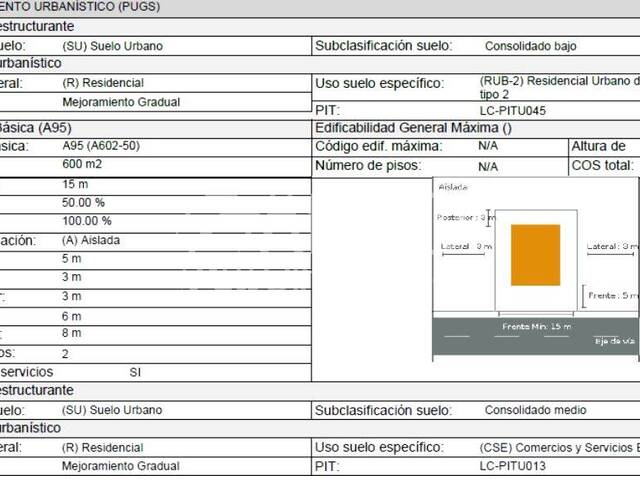Click the "Eje de vía" road label
Screen dimensions: 640x480
(x=615, y=341)
